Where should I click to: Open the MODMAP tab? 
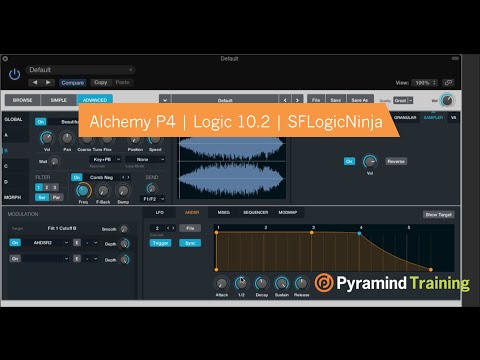click(x=288, y=212)
